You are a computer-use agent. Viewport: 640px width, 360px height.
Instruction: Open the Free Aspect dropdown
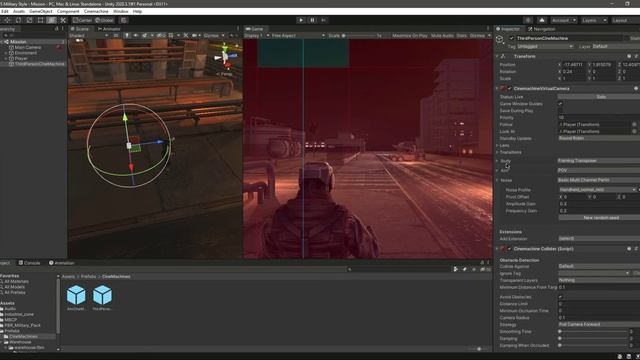pos(298,36)
